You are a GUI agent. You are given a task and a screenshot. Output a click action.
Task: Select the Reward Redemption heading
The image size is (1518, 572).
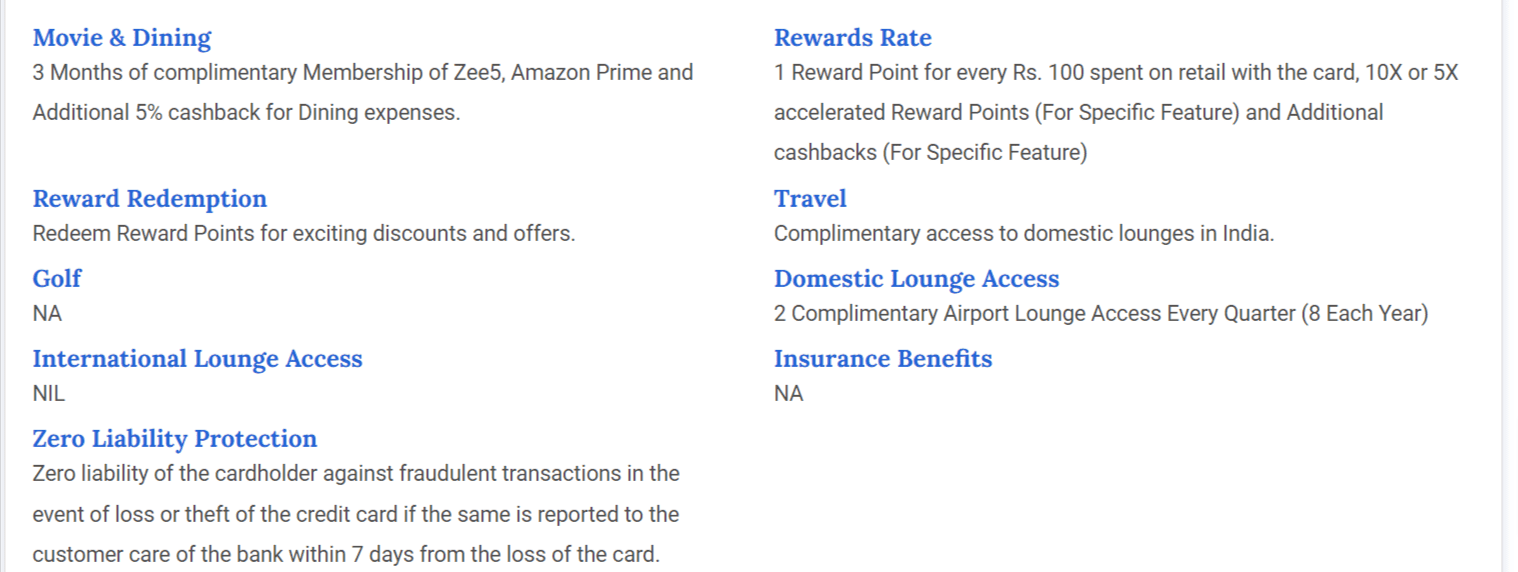point(150,198)
